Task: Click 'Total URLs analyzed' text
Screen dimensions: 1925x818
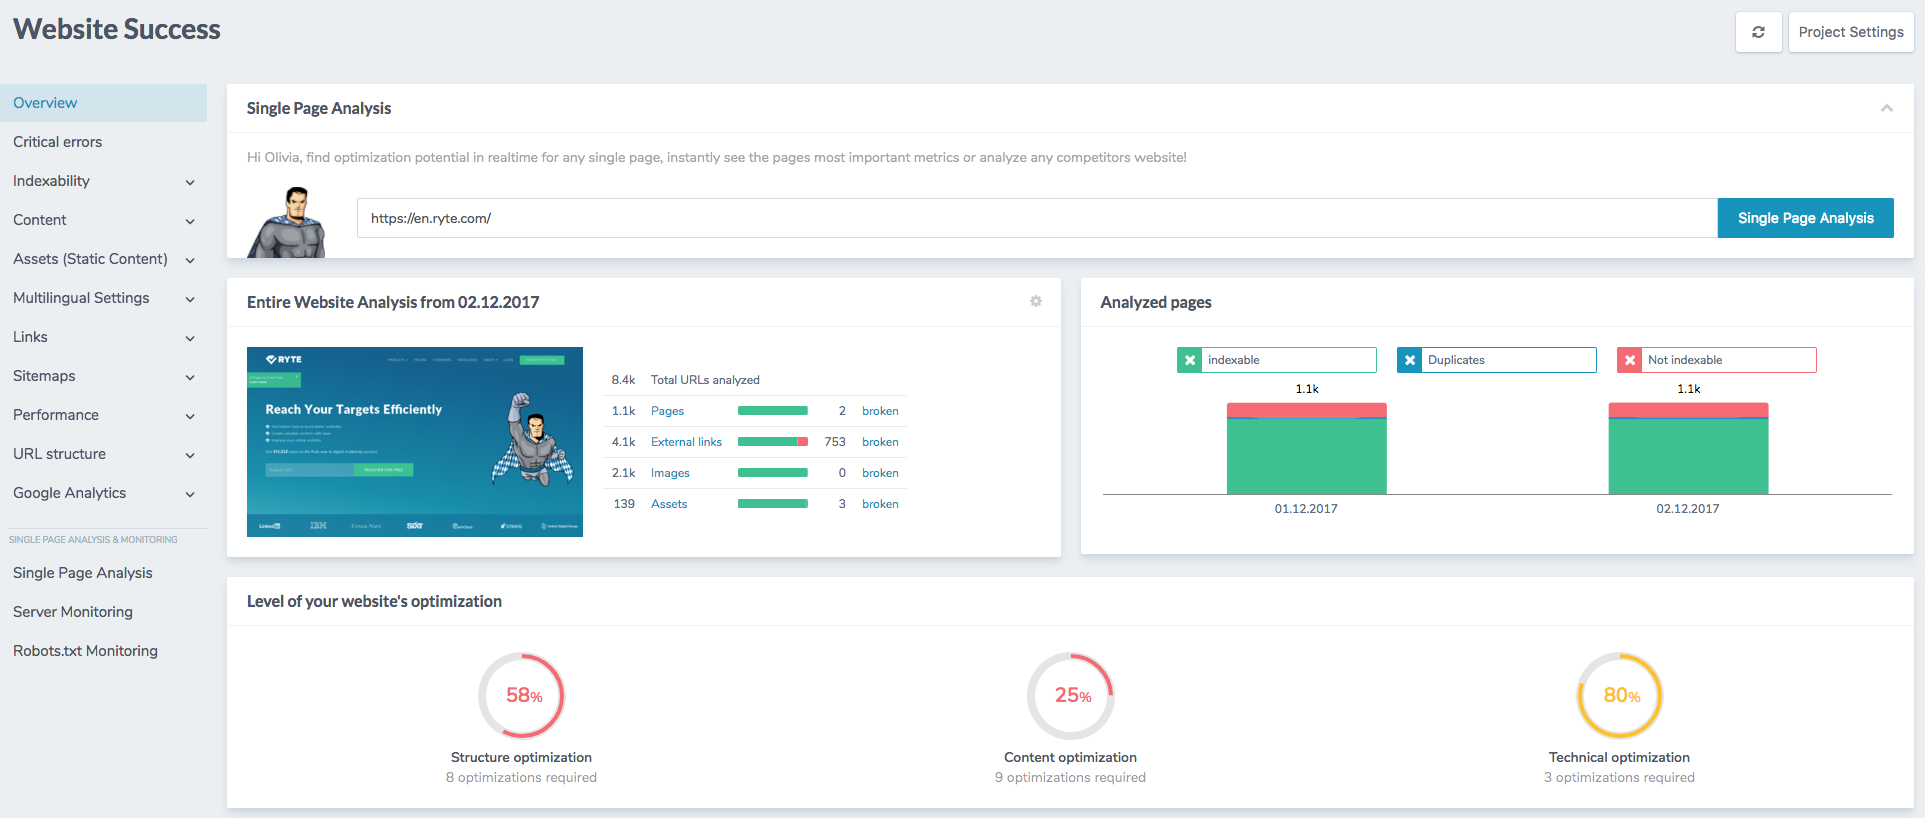Action: pyautogui.click(x=705, y=380)
